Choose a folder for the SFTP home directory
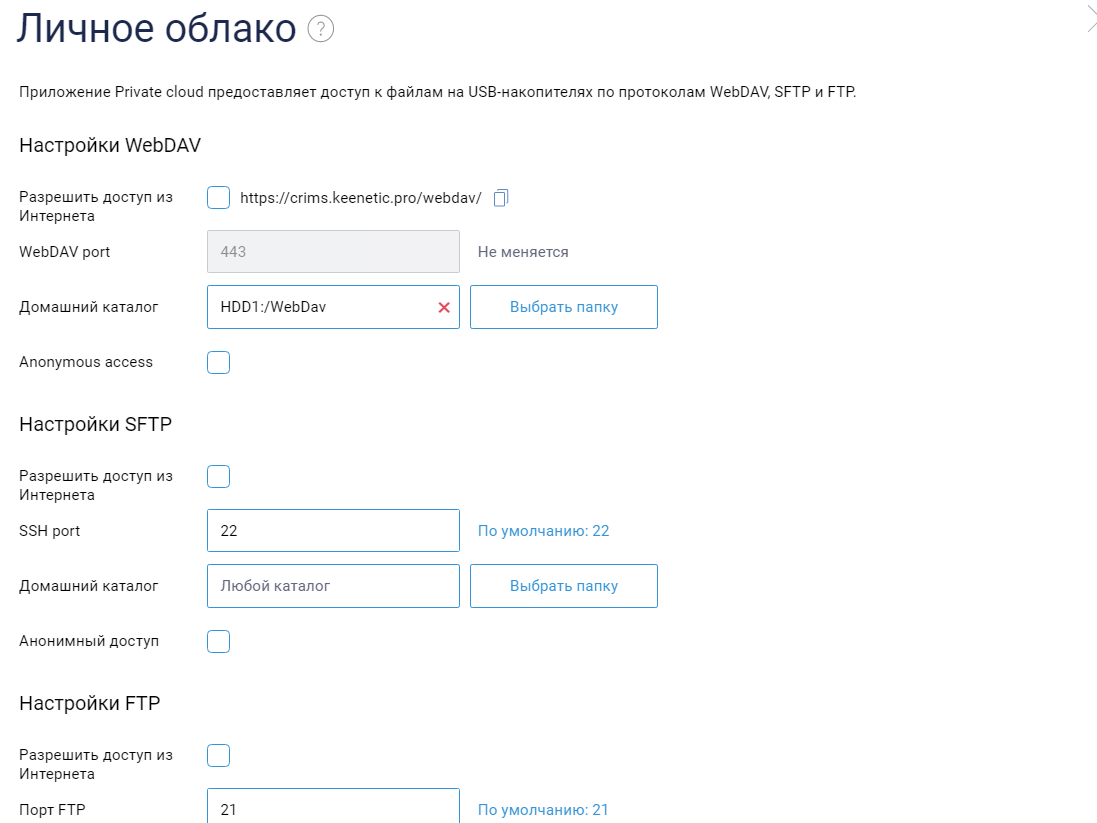The image size is (1097, 823). (564, 586)
